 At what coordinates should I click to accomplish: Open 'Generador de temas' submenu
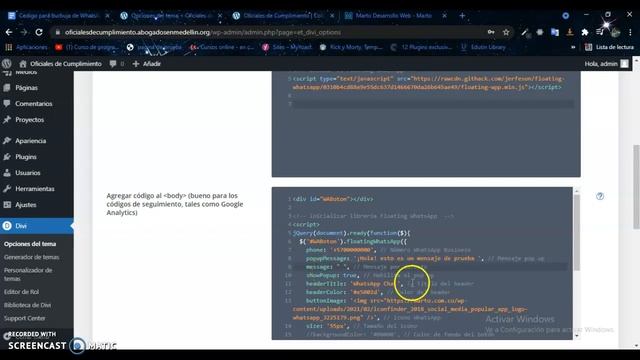31,257
